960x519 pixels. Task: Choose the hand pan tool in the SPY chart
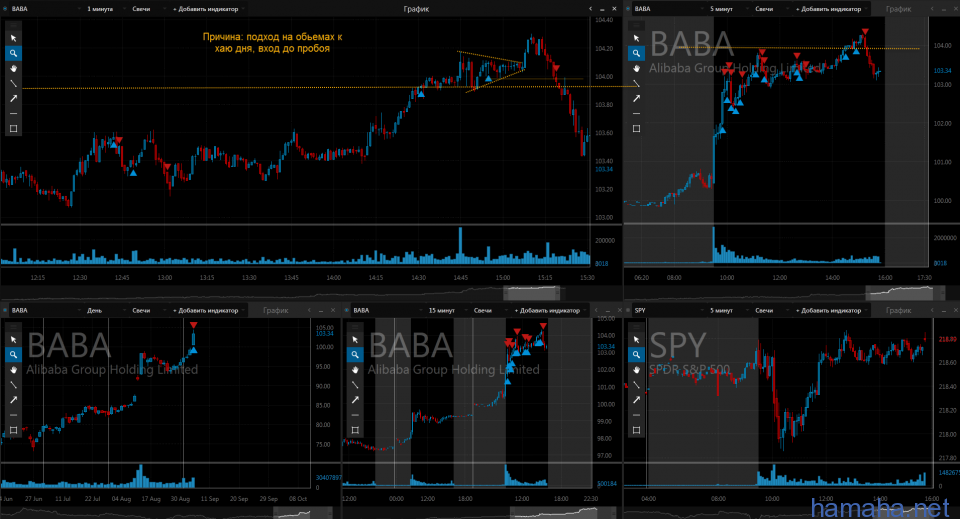pyautogui.click(x=637, y=370)
